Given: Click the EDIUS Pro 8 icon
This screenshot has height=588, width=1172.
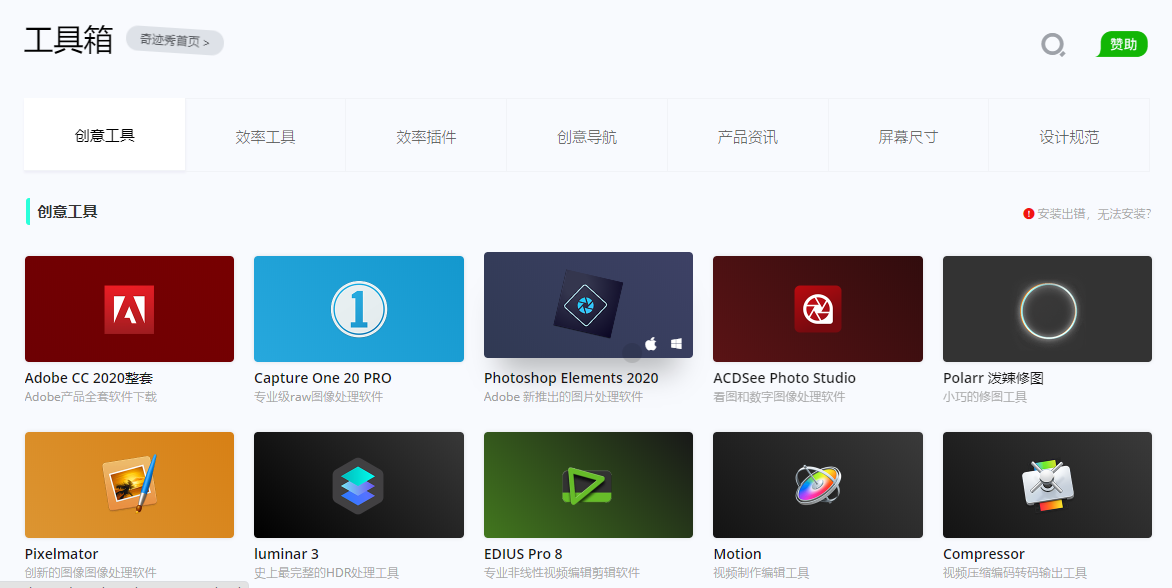Looking at the screenshot, I should (588, 485).
